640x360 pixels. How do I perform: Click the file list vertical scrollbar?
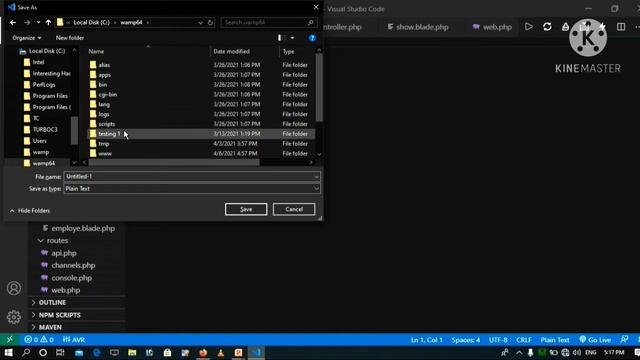coord(319,88)
